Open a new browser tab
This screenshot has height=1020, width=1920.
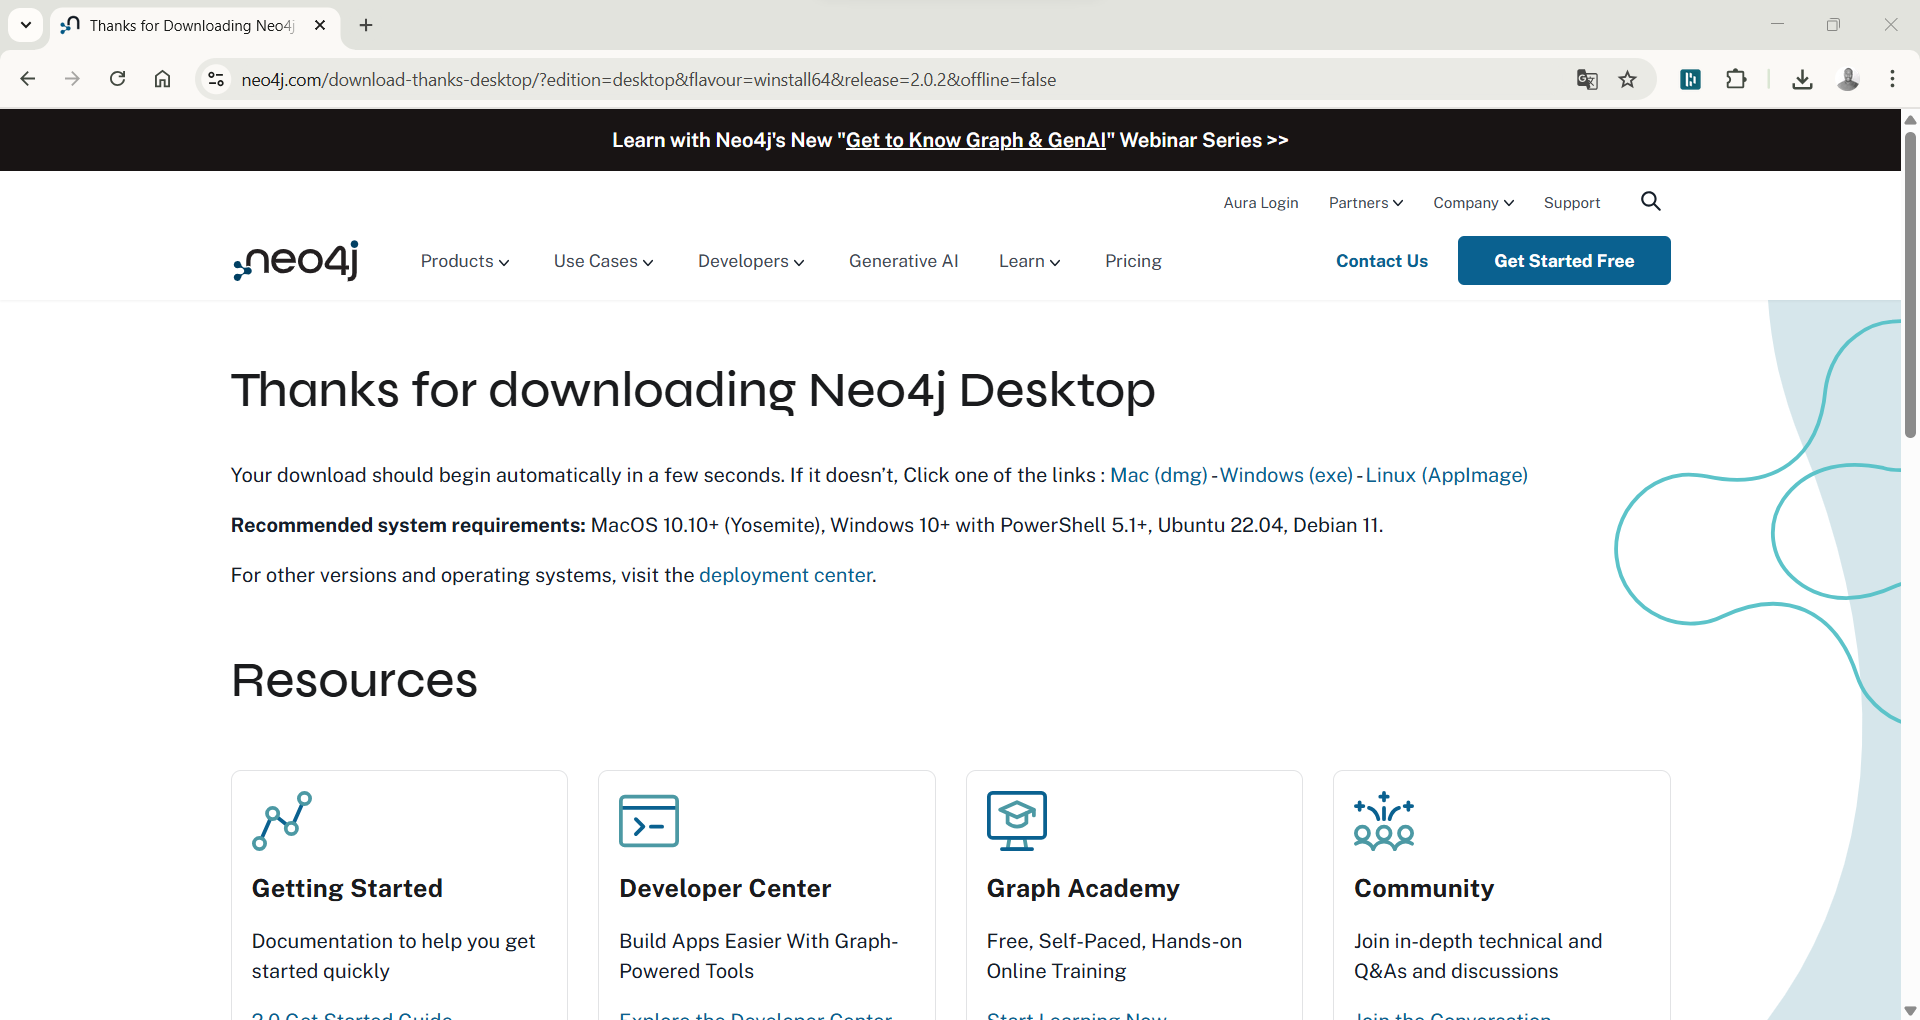366,25
